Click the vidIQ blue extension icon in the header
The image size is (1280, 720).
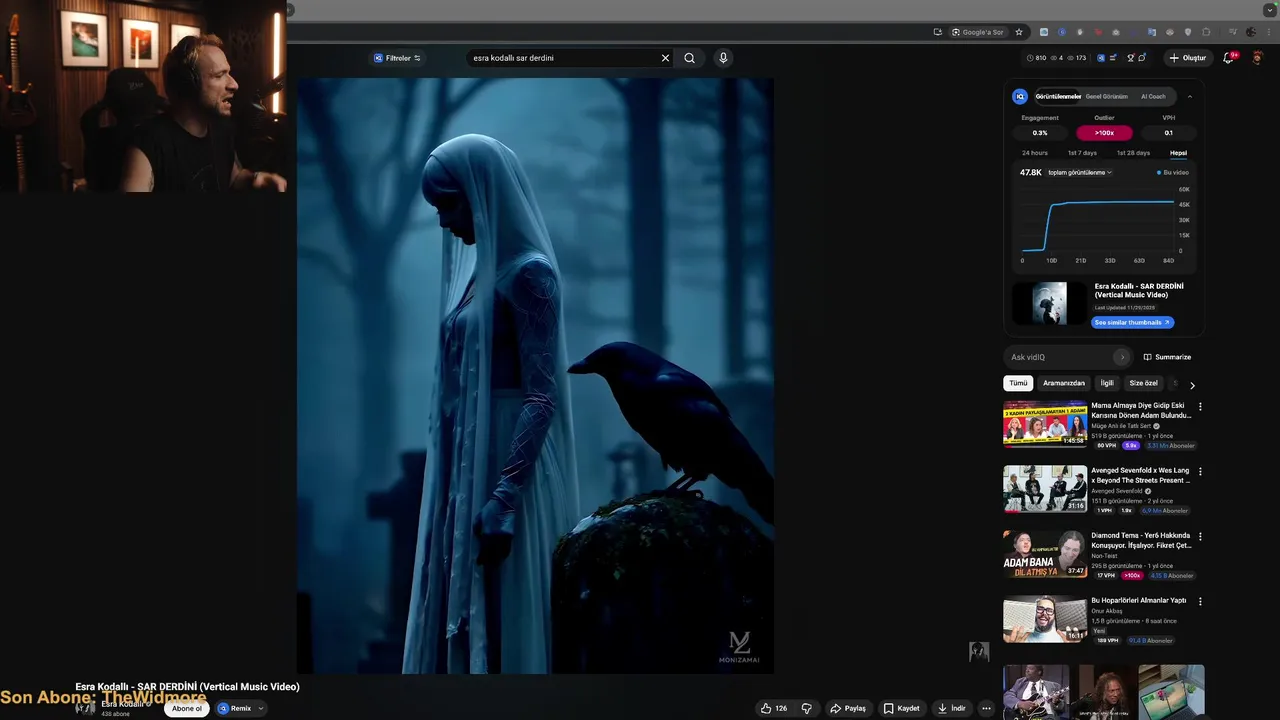pyautogui.click(x=1101, y=58)
